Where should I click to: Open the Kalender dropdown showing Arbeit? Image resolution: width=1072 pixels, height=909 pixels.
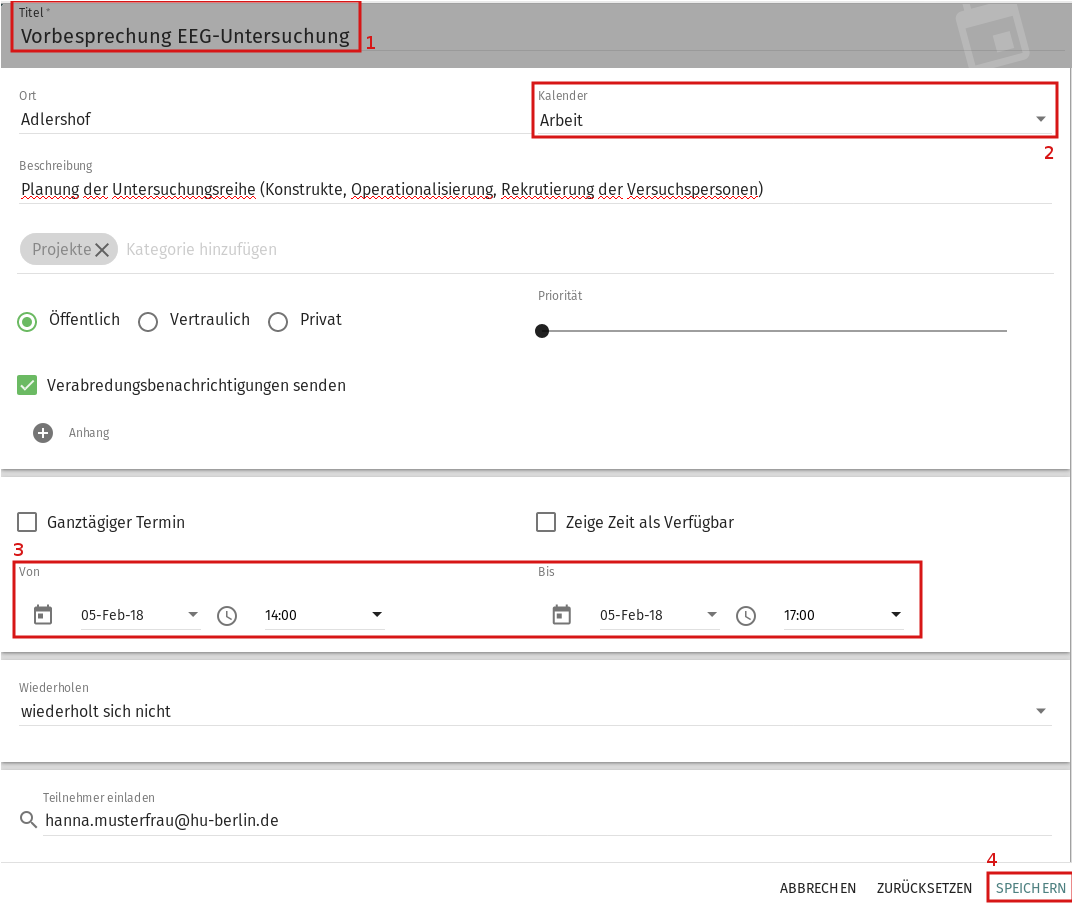pyautogui.click(x=793, y=120)
